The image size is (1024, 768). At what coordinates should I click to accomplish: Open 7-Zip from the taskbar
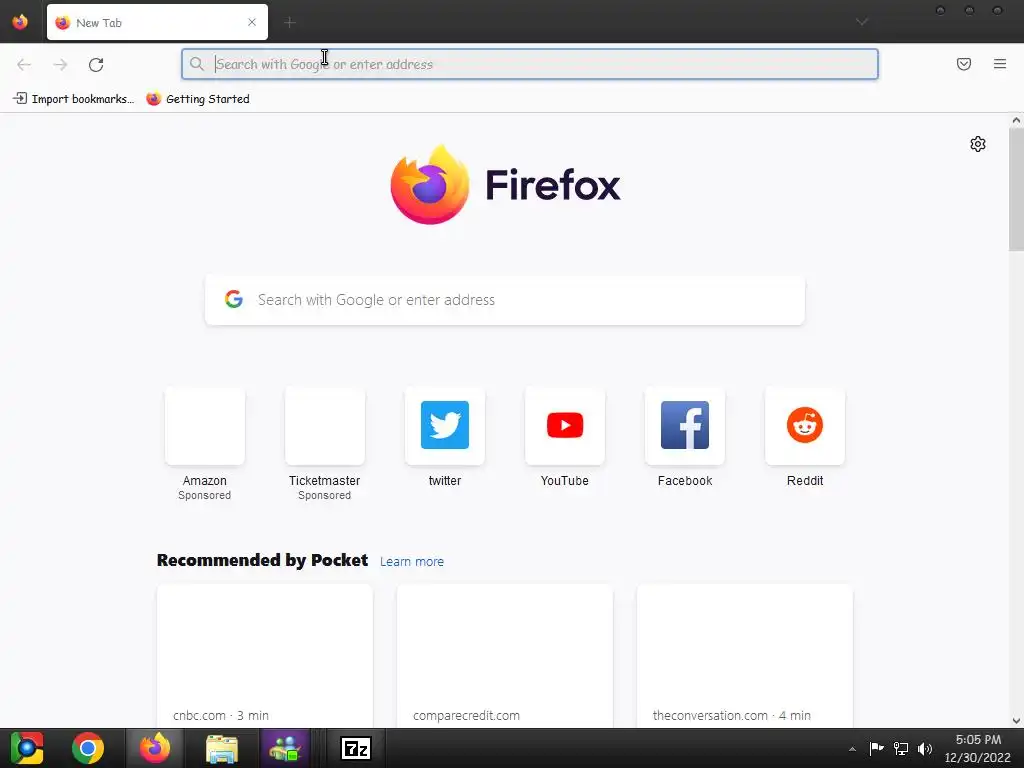pyautogui.click(x=356, y=748)
